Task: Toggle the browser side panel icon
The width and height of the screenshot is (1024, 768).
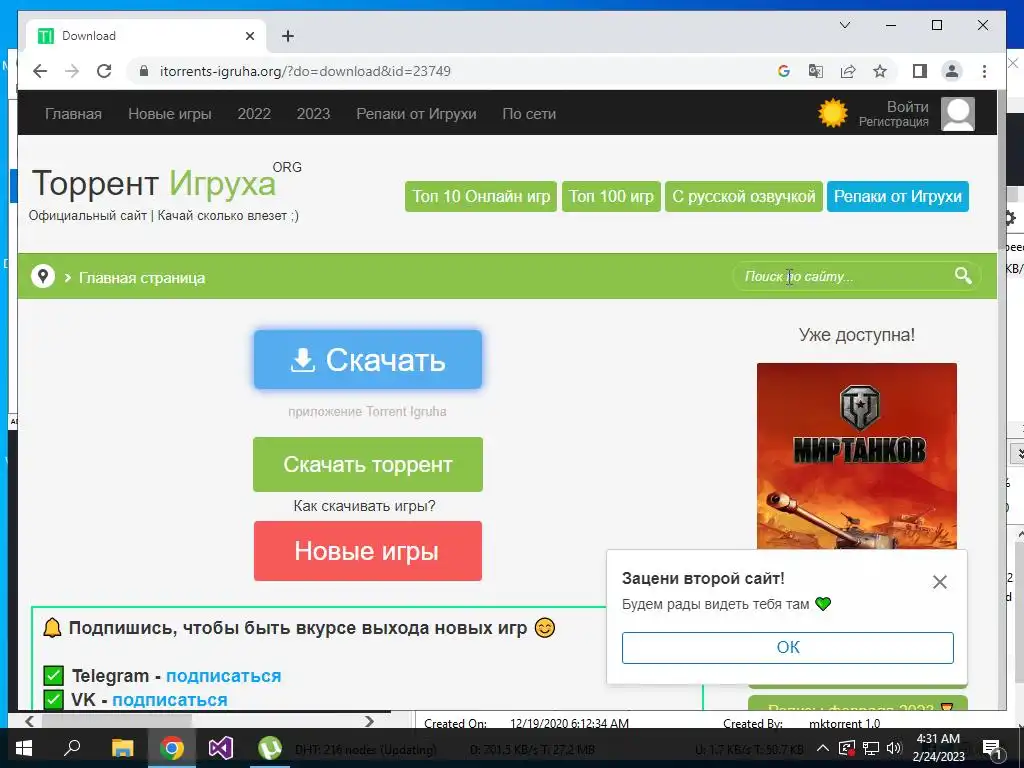Action: pos(920,71)
